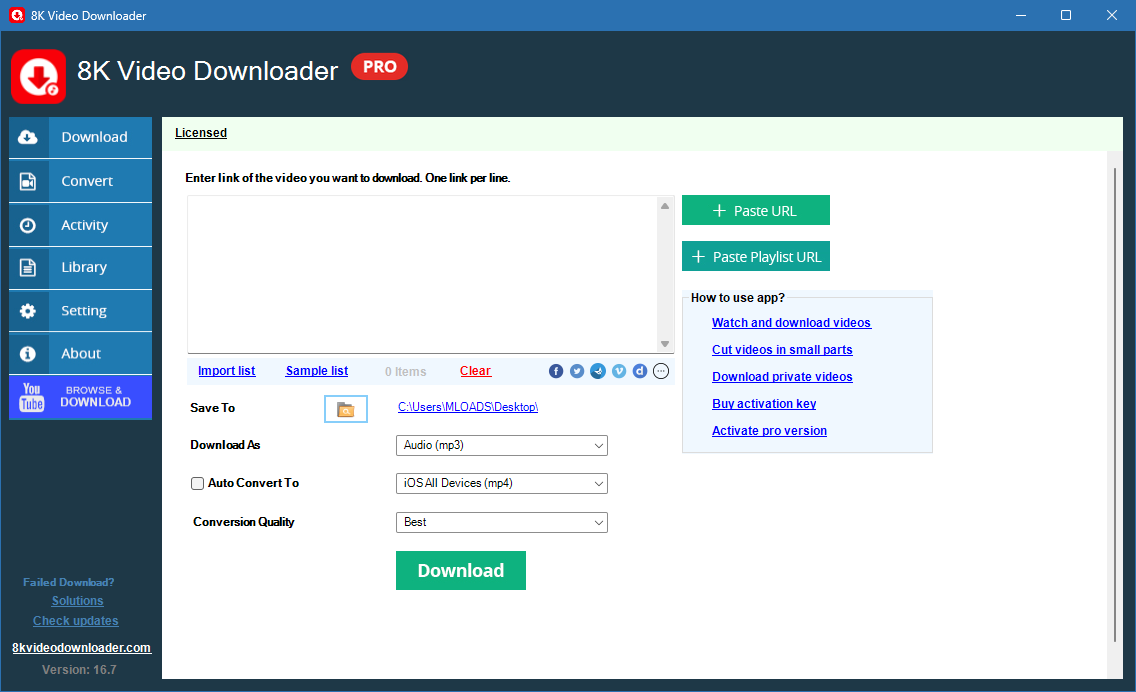Switch to the Activity section in sidebar
The height and width of the screenshot is (692, 1136).
pos(80,225)
